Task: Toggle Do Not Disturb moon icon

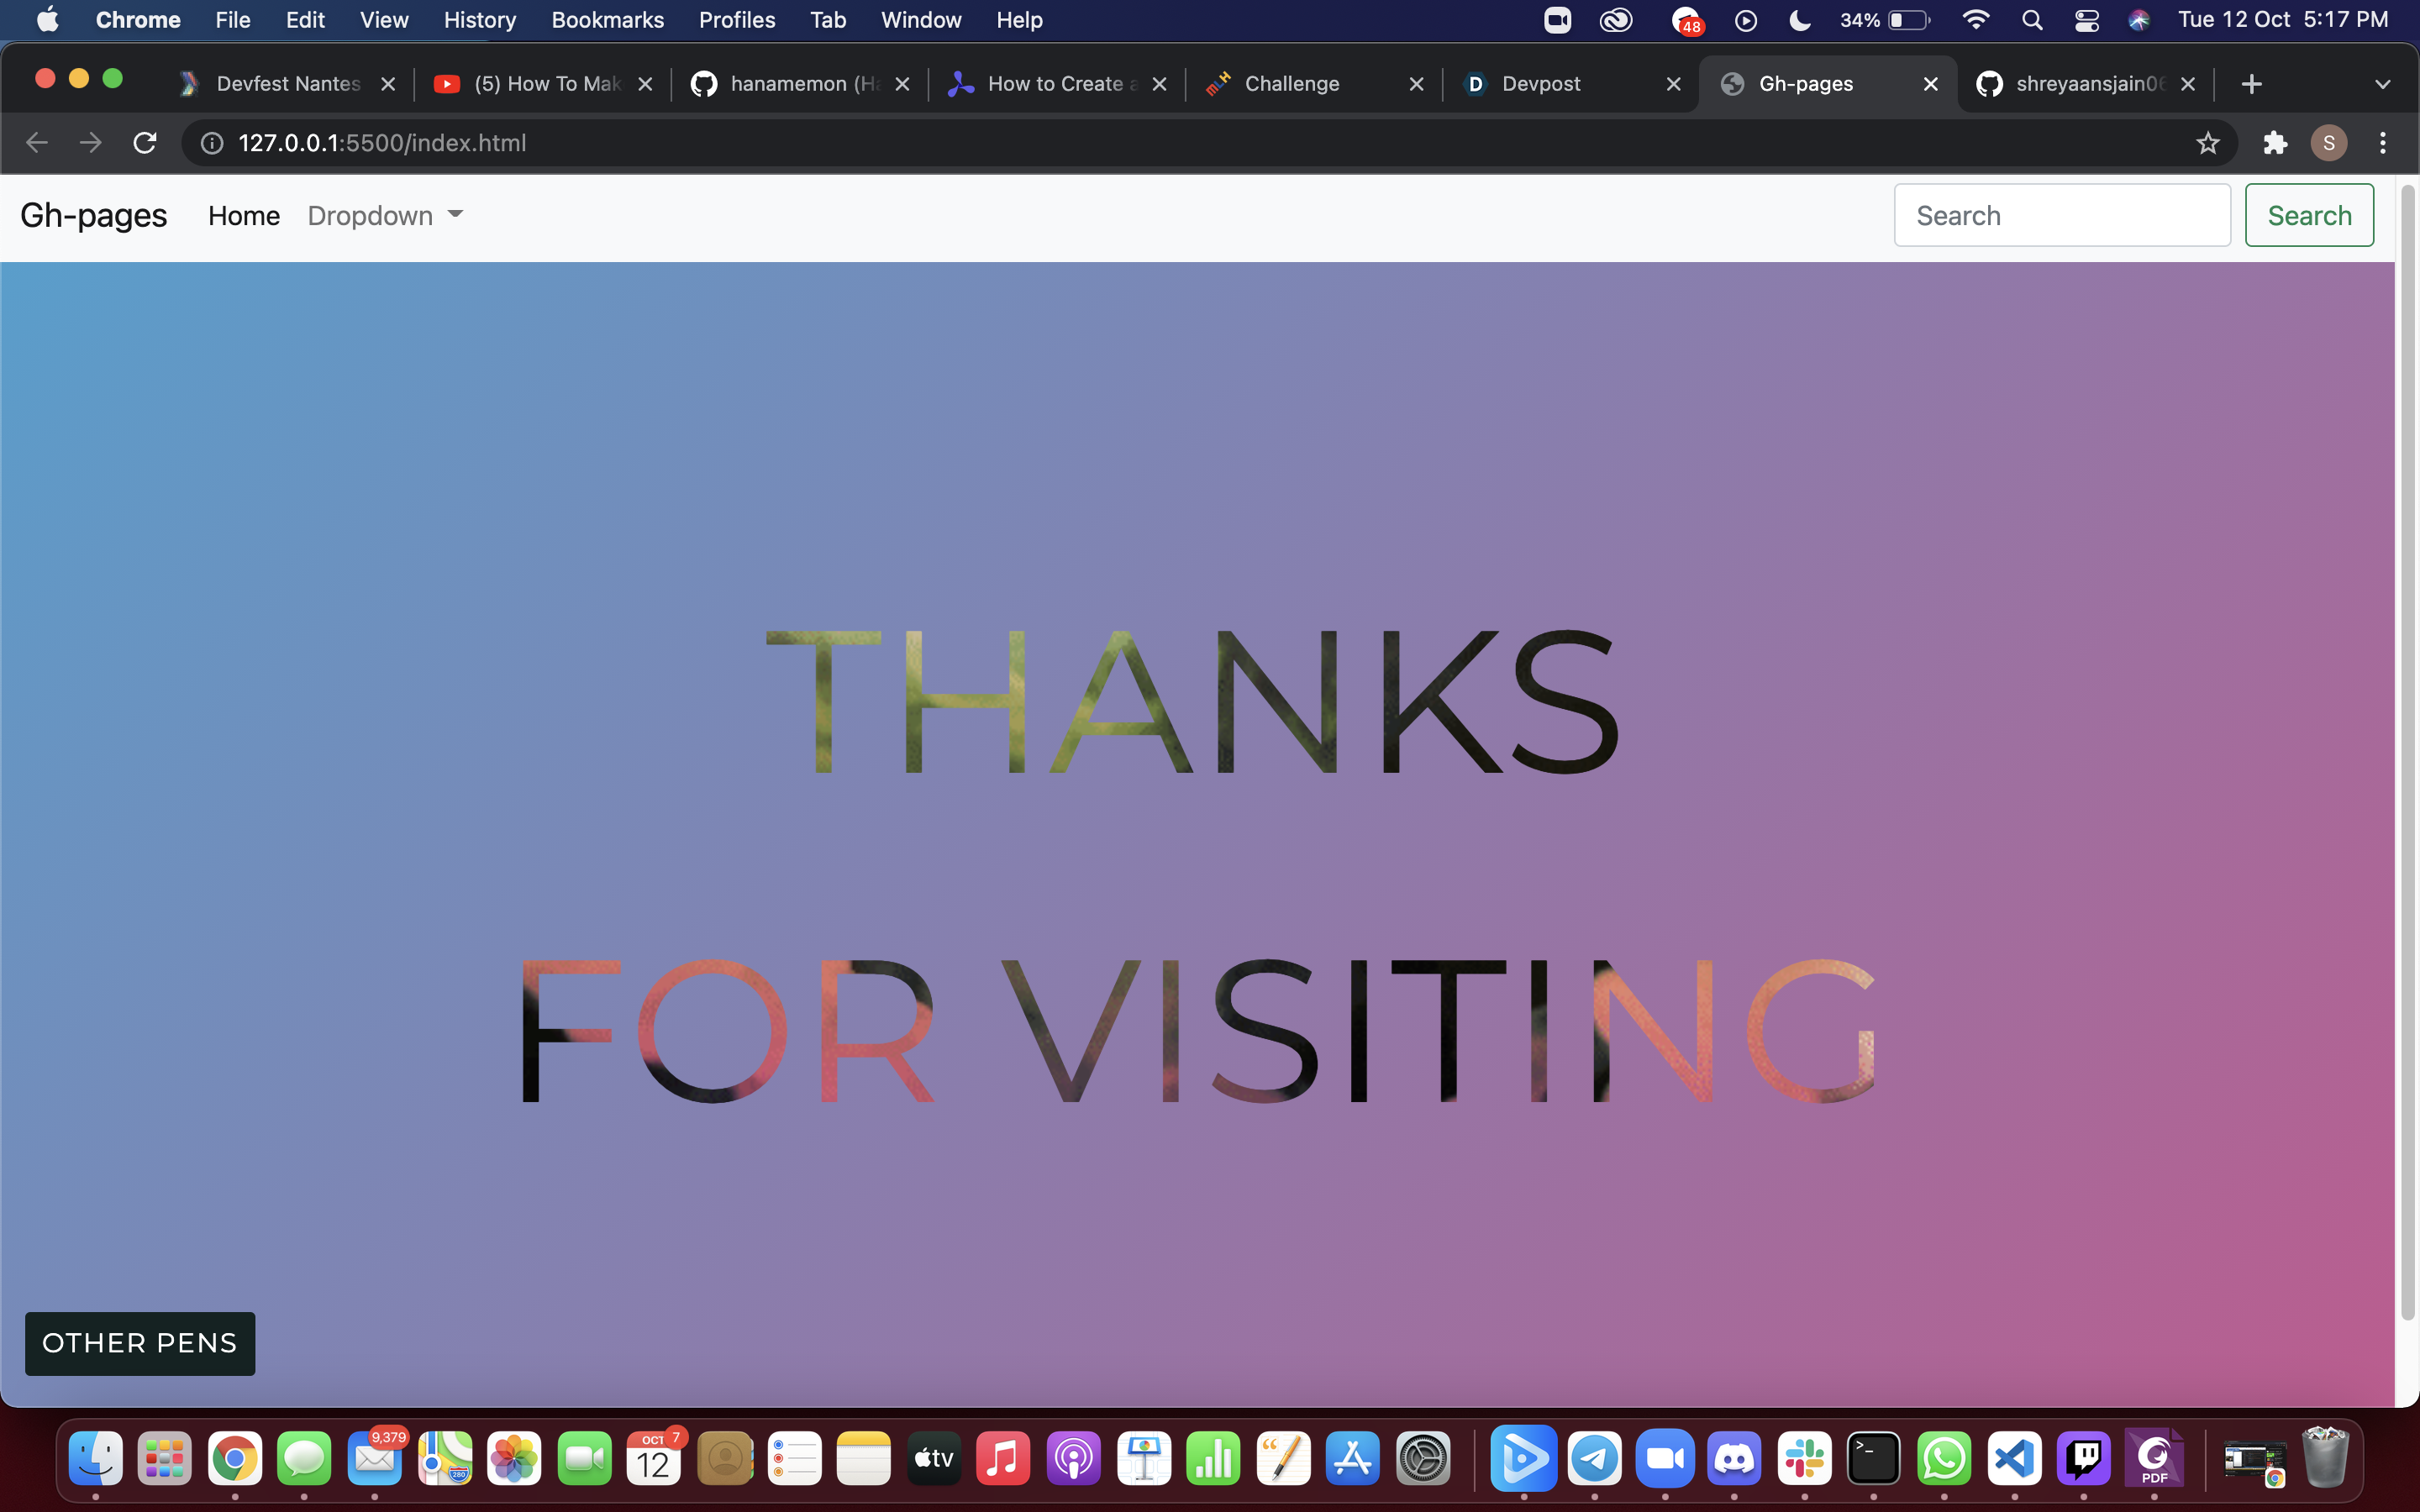Action: click(1799, 20)
